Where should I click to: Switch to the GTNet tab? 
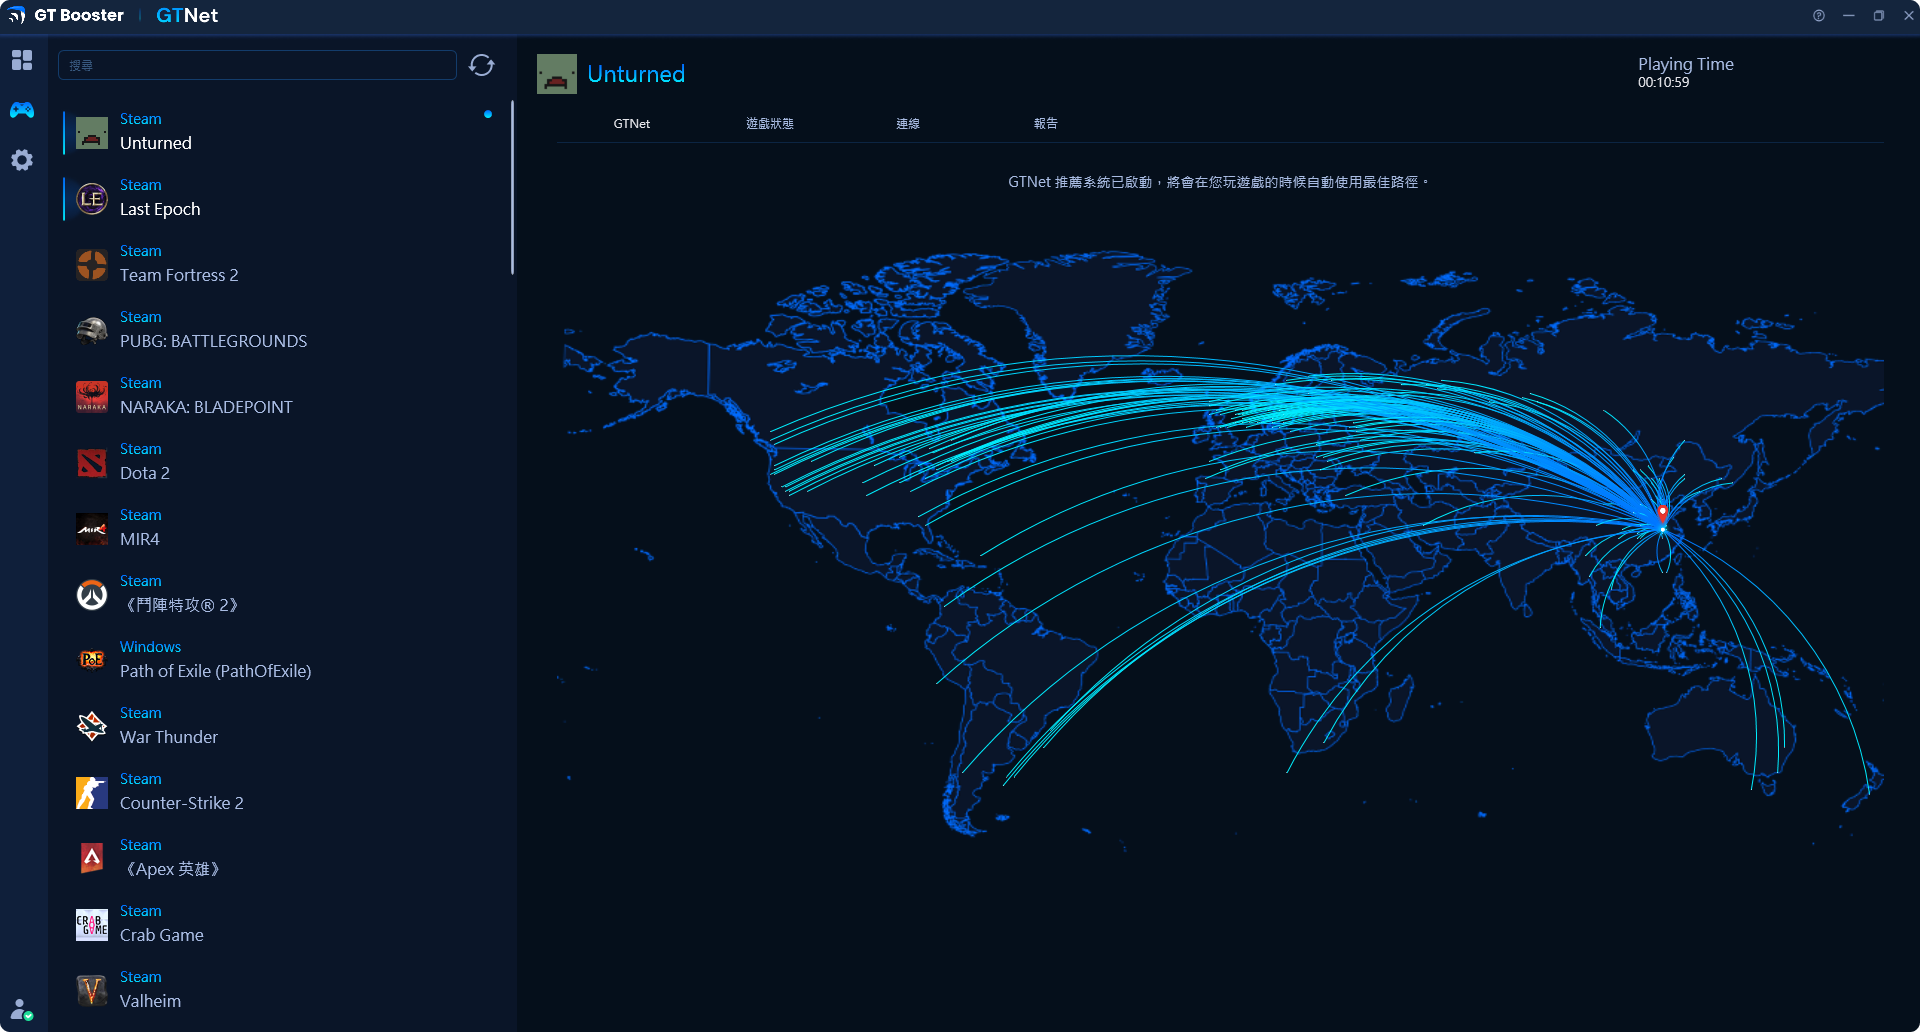tap(631, 124)
